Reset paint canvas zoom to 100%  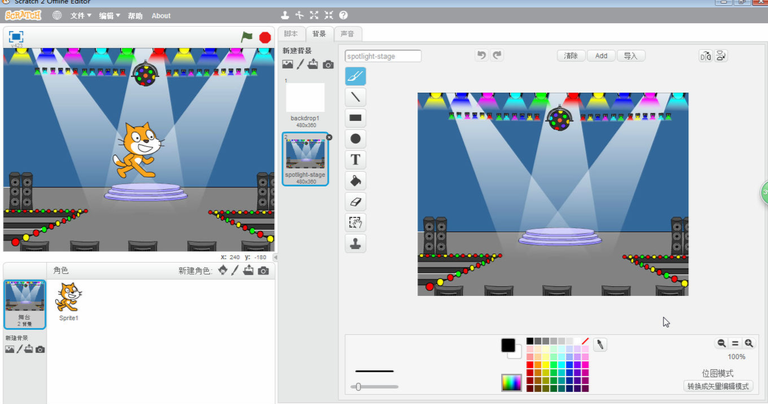(735, 343)
